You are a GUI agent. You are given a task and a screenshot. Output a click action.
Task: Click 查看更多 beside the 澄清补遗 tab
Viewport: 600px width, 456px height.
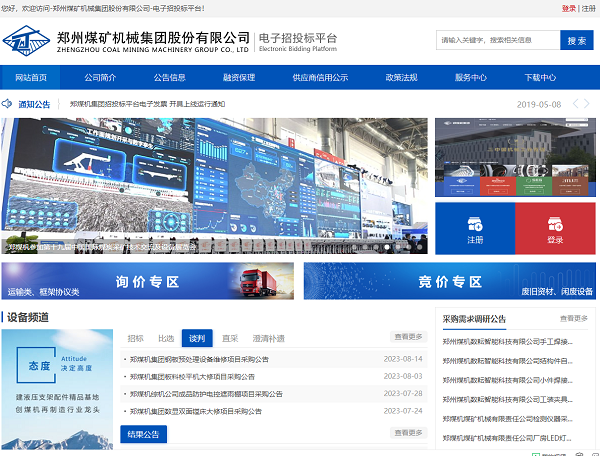point(408,337)
